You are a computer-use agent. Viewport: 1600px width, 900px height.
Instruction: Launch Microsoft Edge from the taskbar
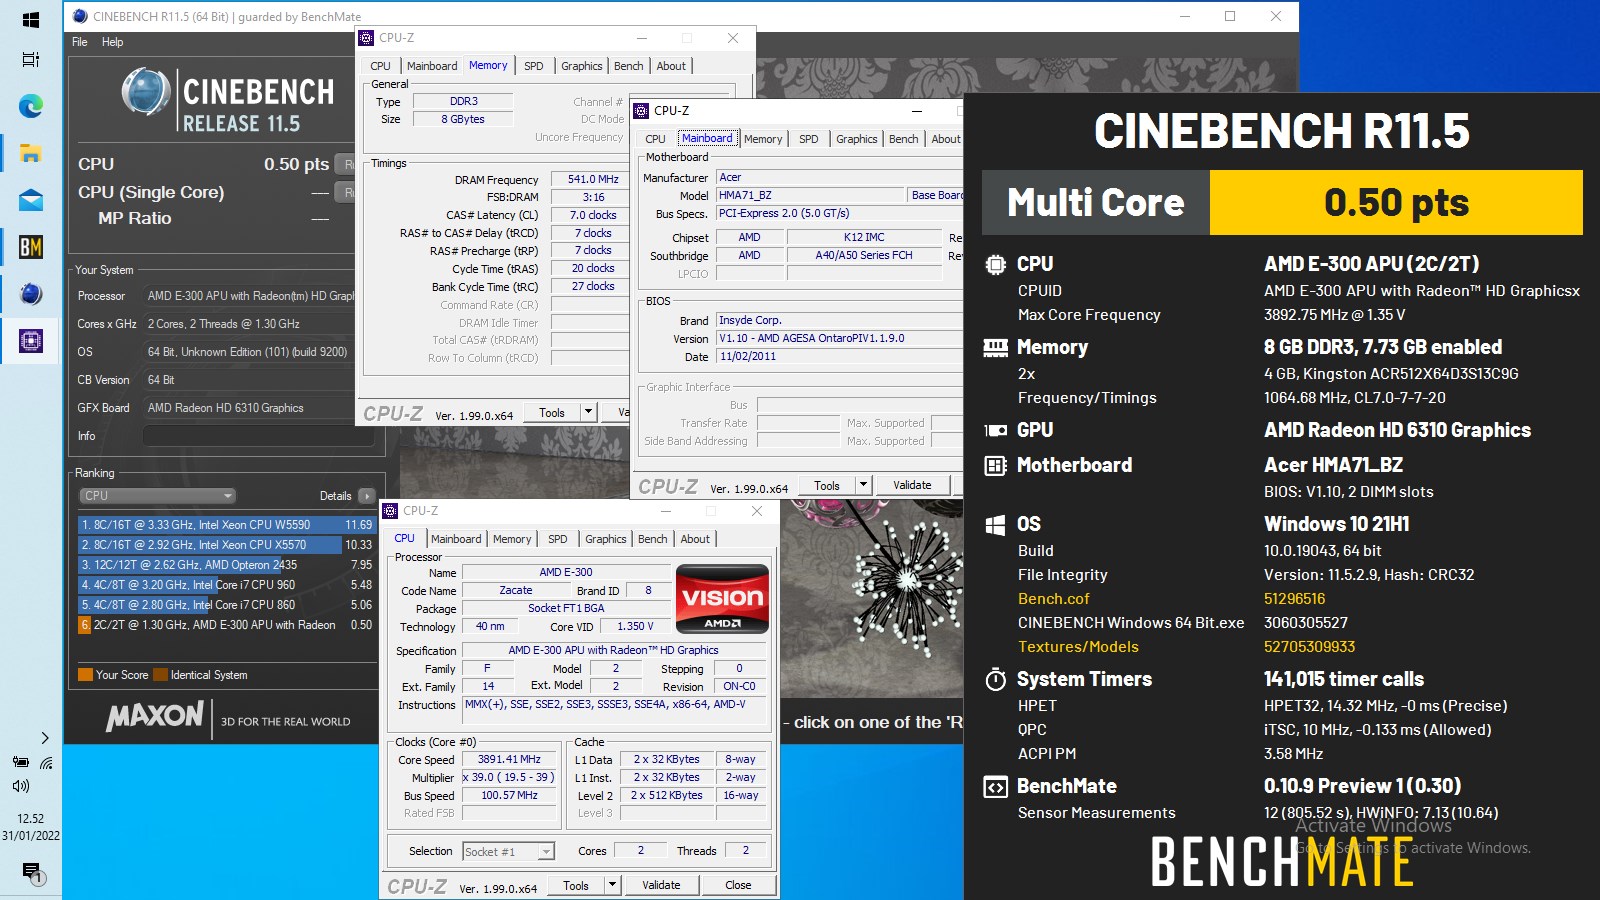30,106
